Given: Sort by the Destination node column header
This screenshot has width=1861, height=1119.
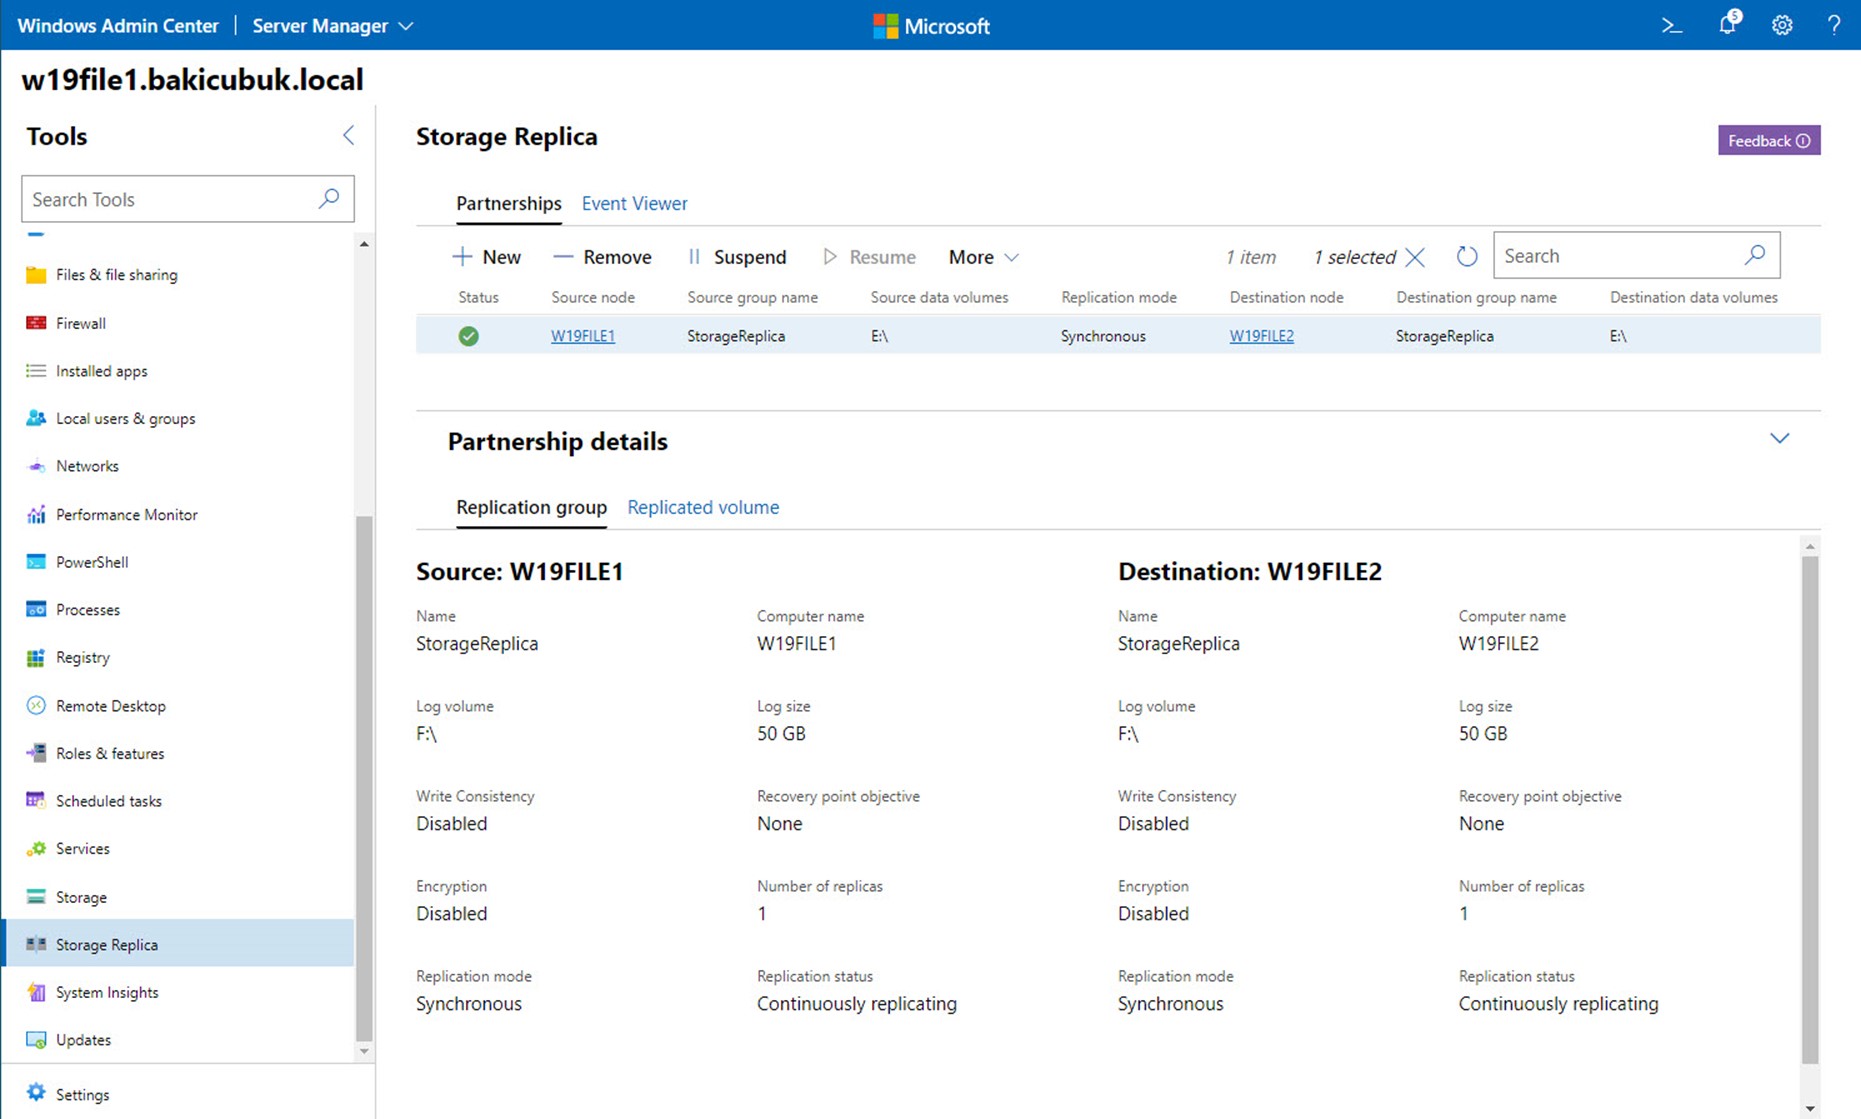Looking at the screenshot, I should click(1286, 297).
